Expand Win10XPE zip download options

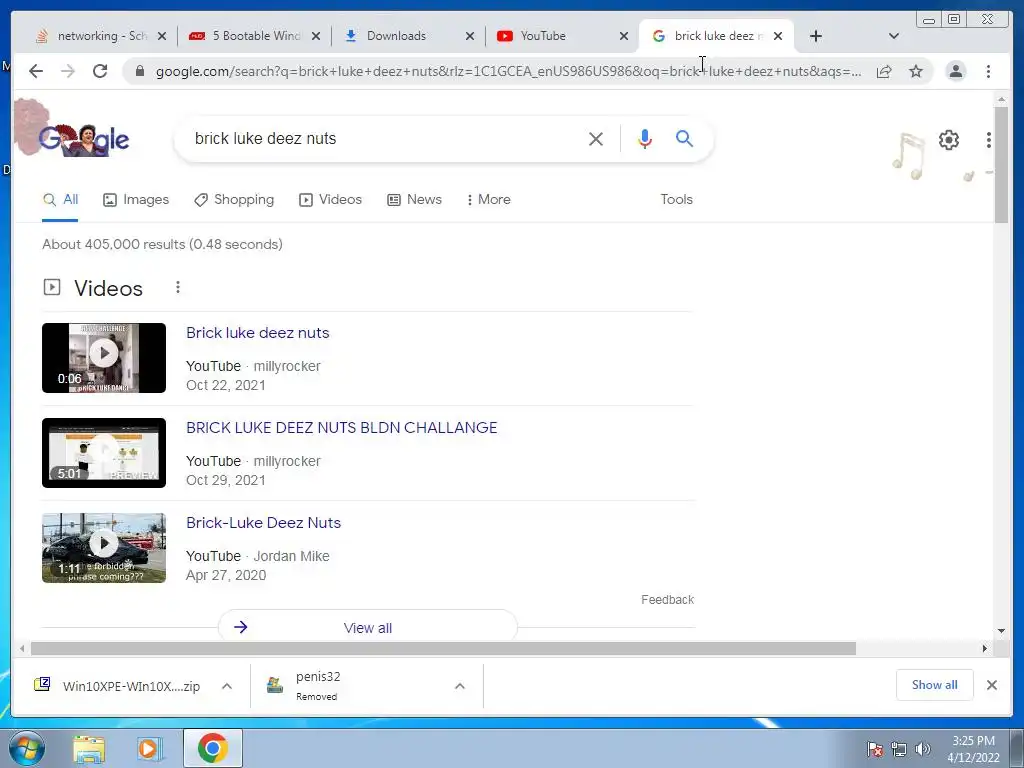click(227, 686)
